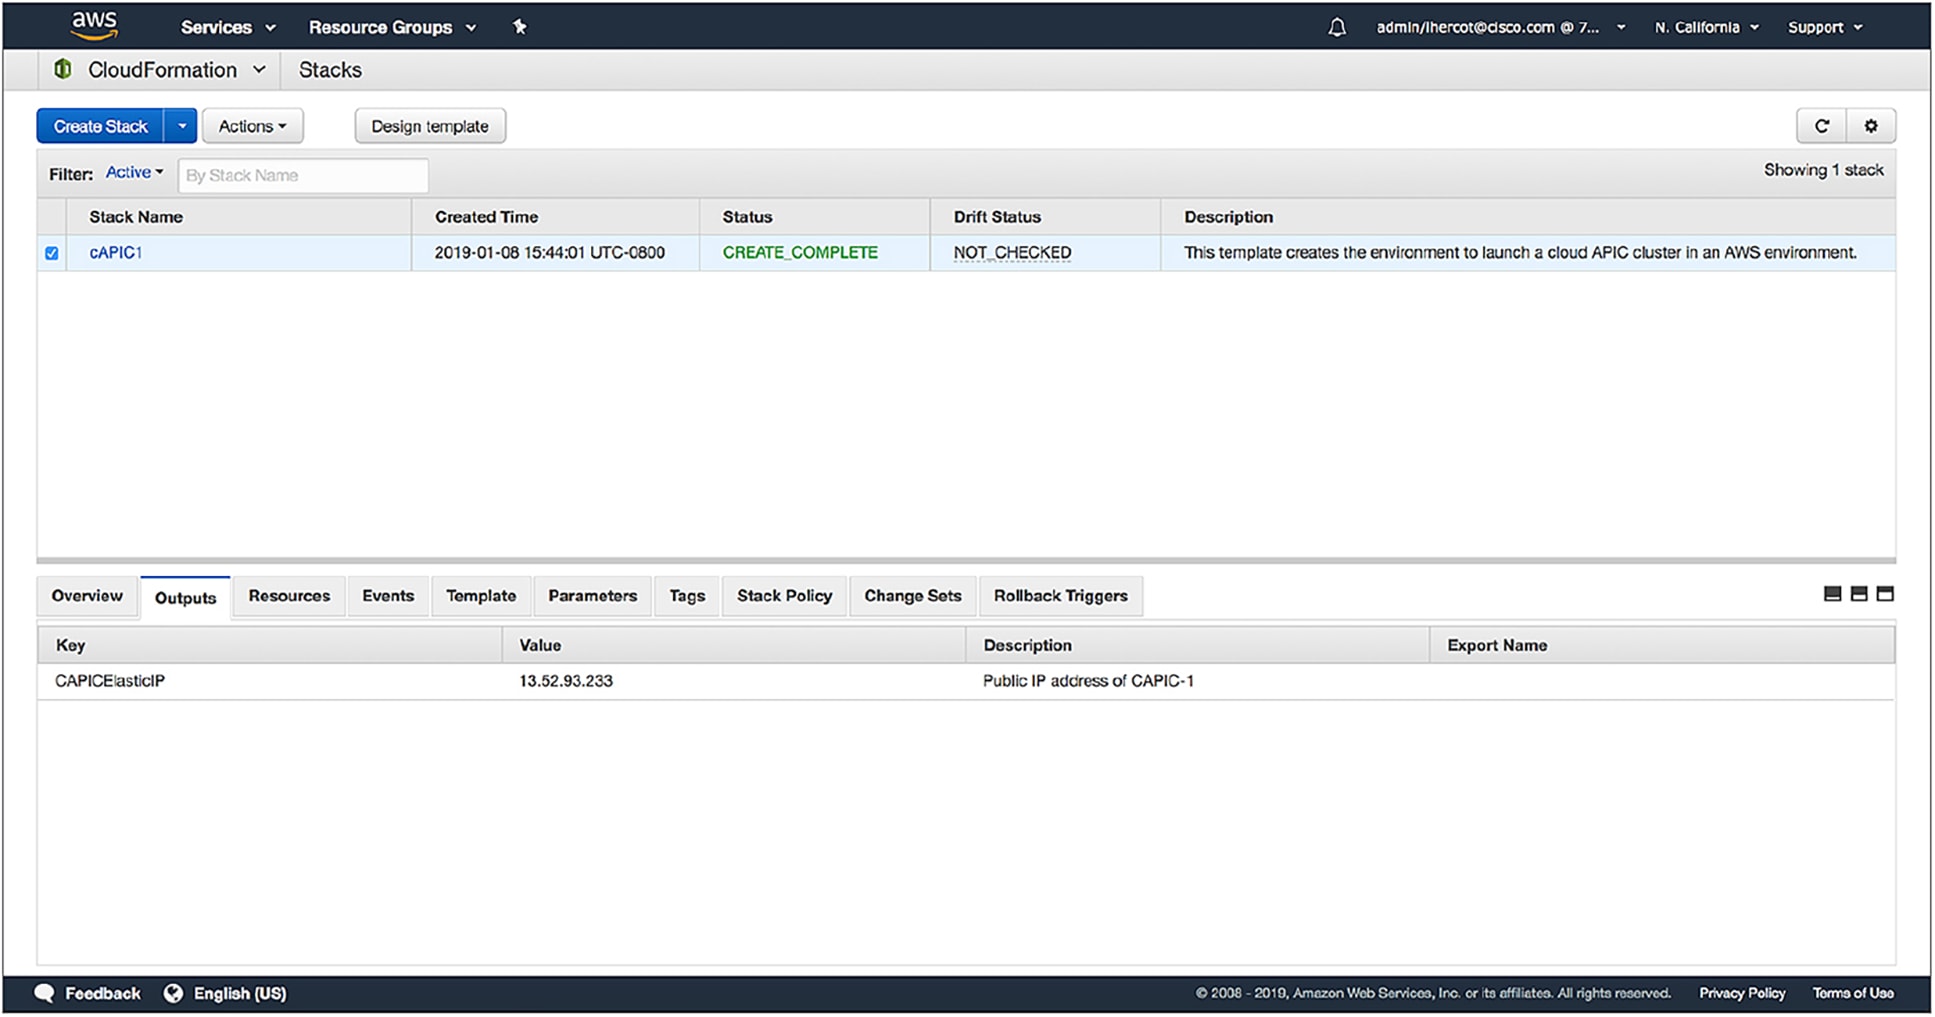The height and width of the screenshot is (1017, 1935).
Task: Open the notifications bell icon
Action: click(1337, 27)
